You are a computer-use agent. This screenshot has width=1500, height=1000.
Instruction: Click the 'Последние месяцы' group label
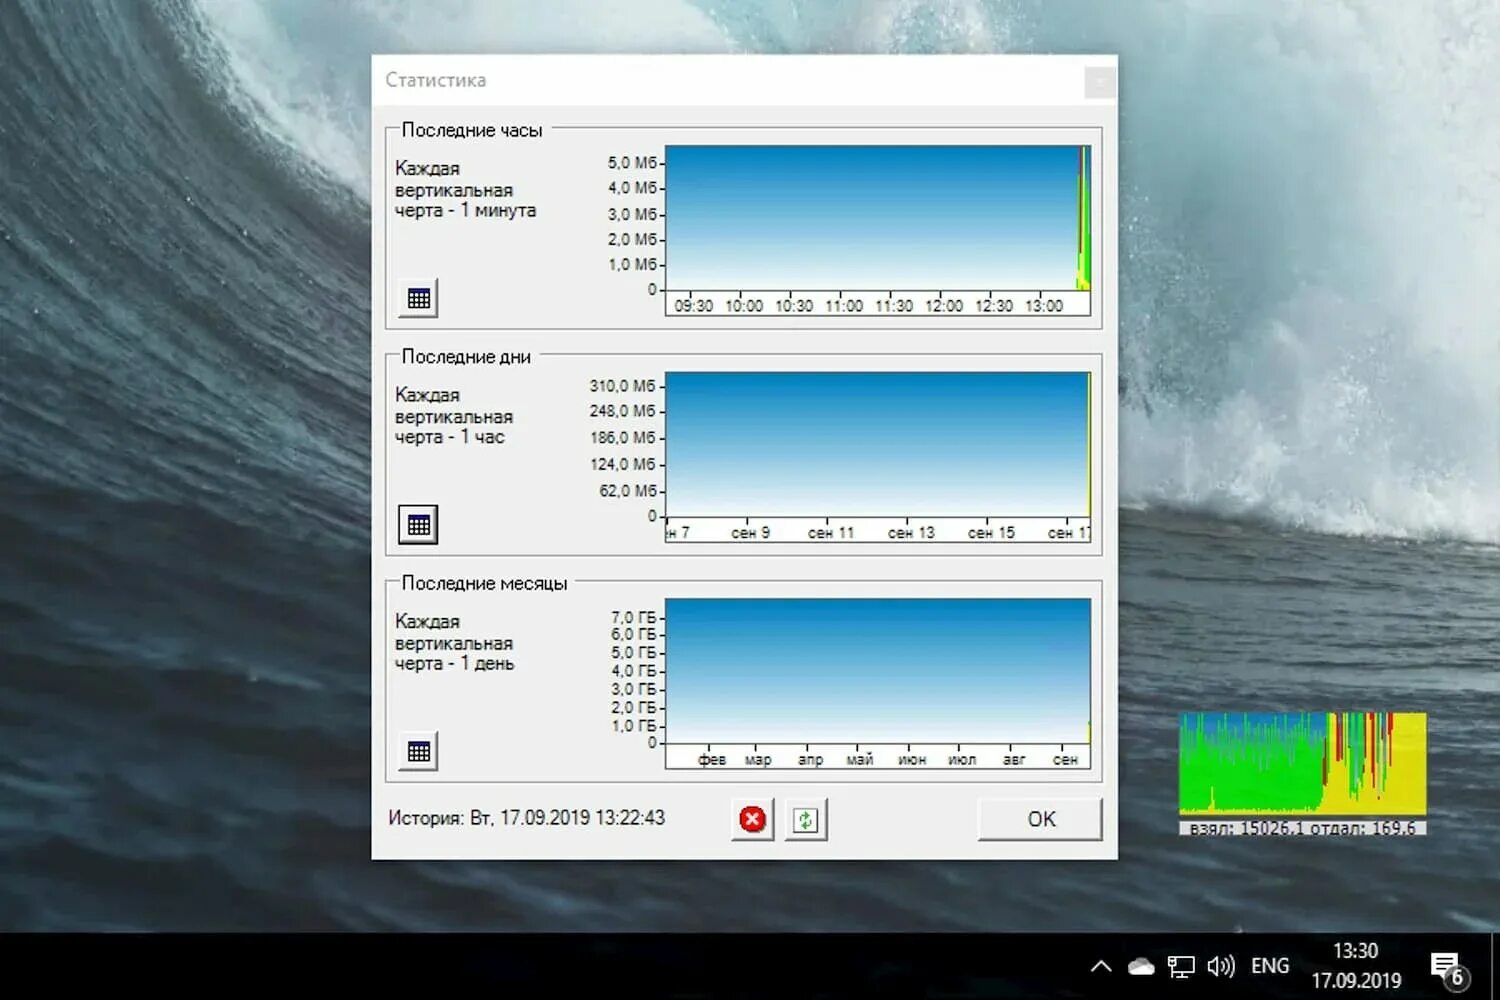[x=484, y=583]
